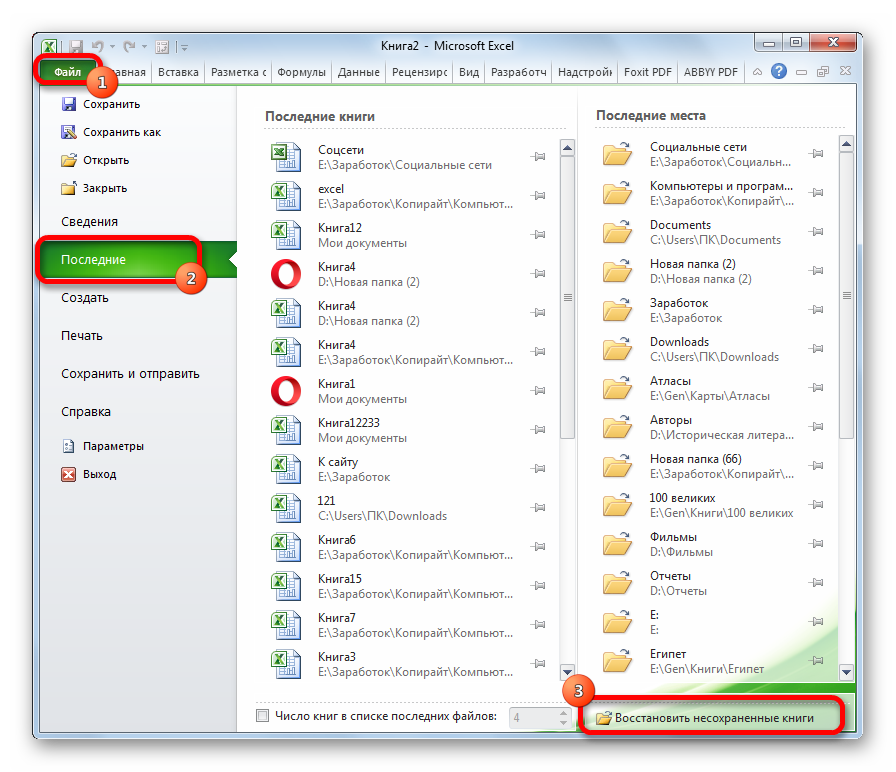Pin the excel workbook to recent list
The width and height of the screenshot is (896, 772).
[538, 195]
